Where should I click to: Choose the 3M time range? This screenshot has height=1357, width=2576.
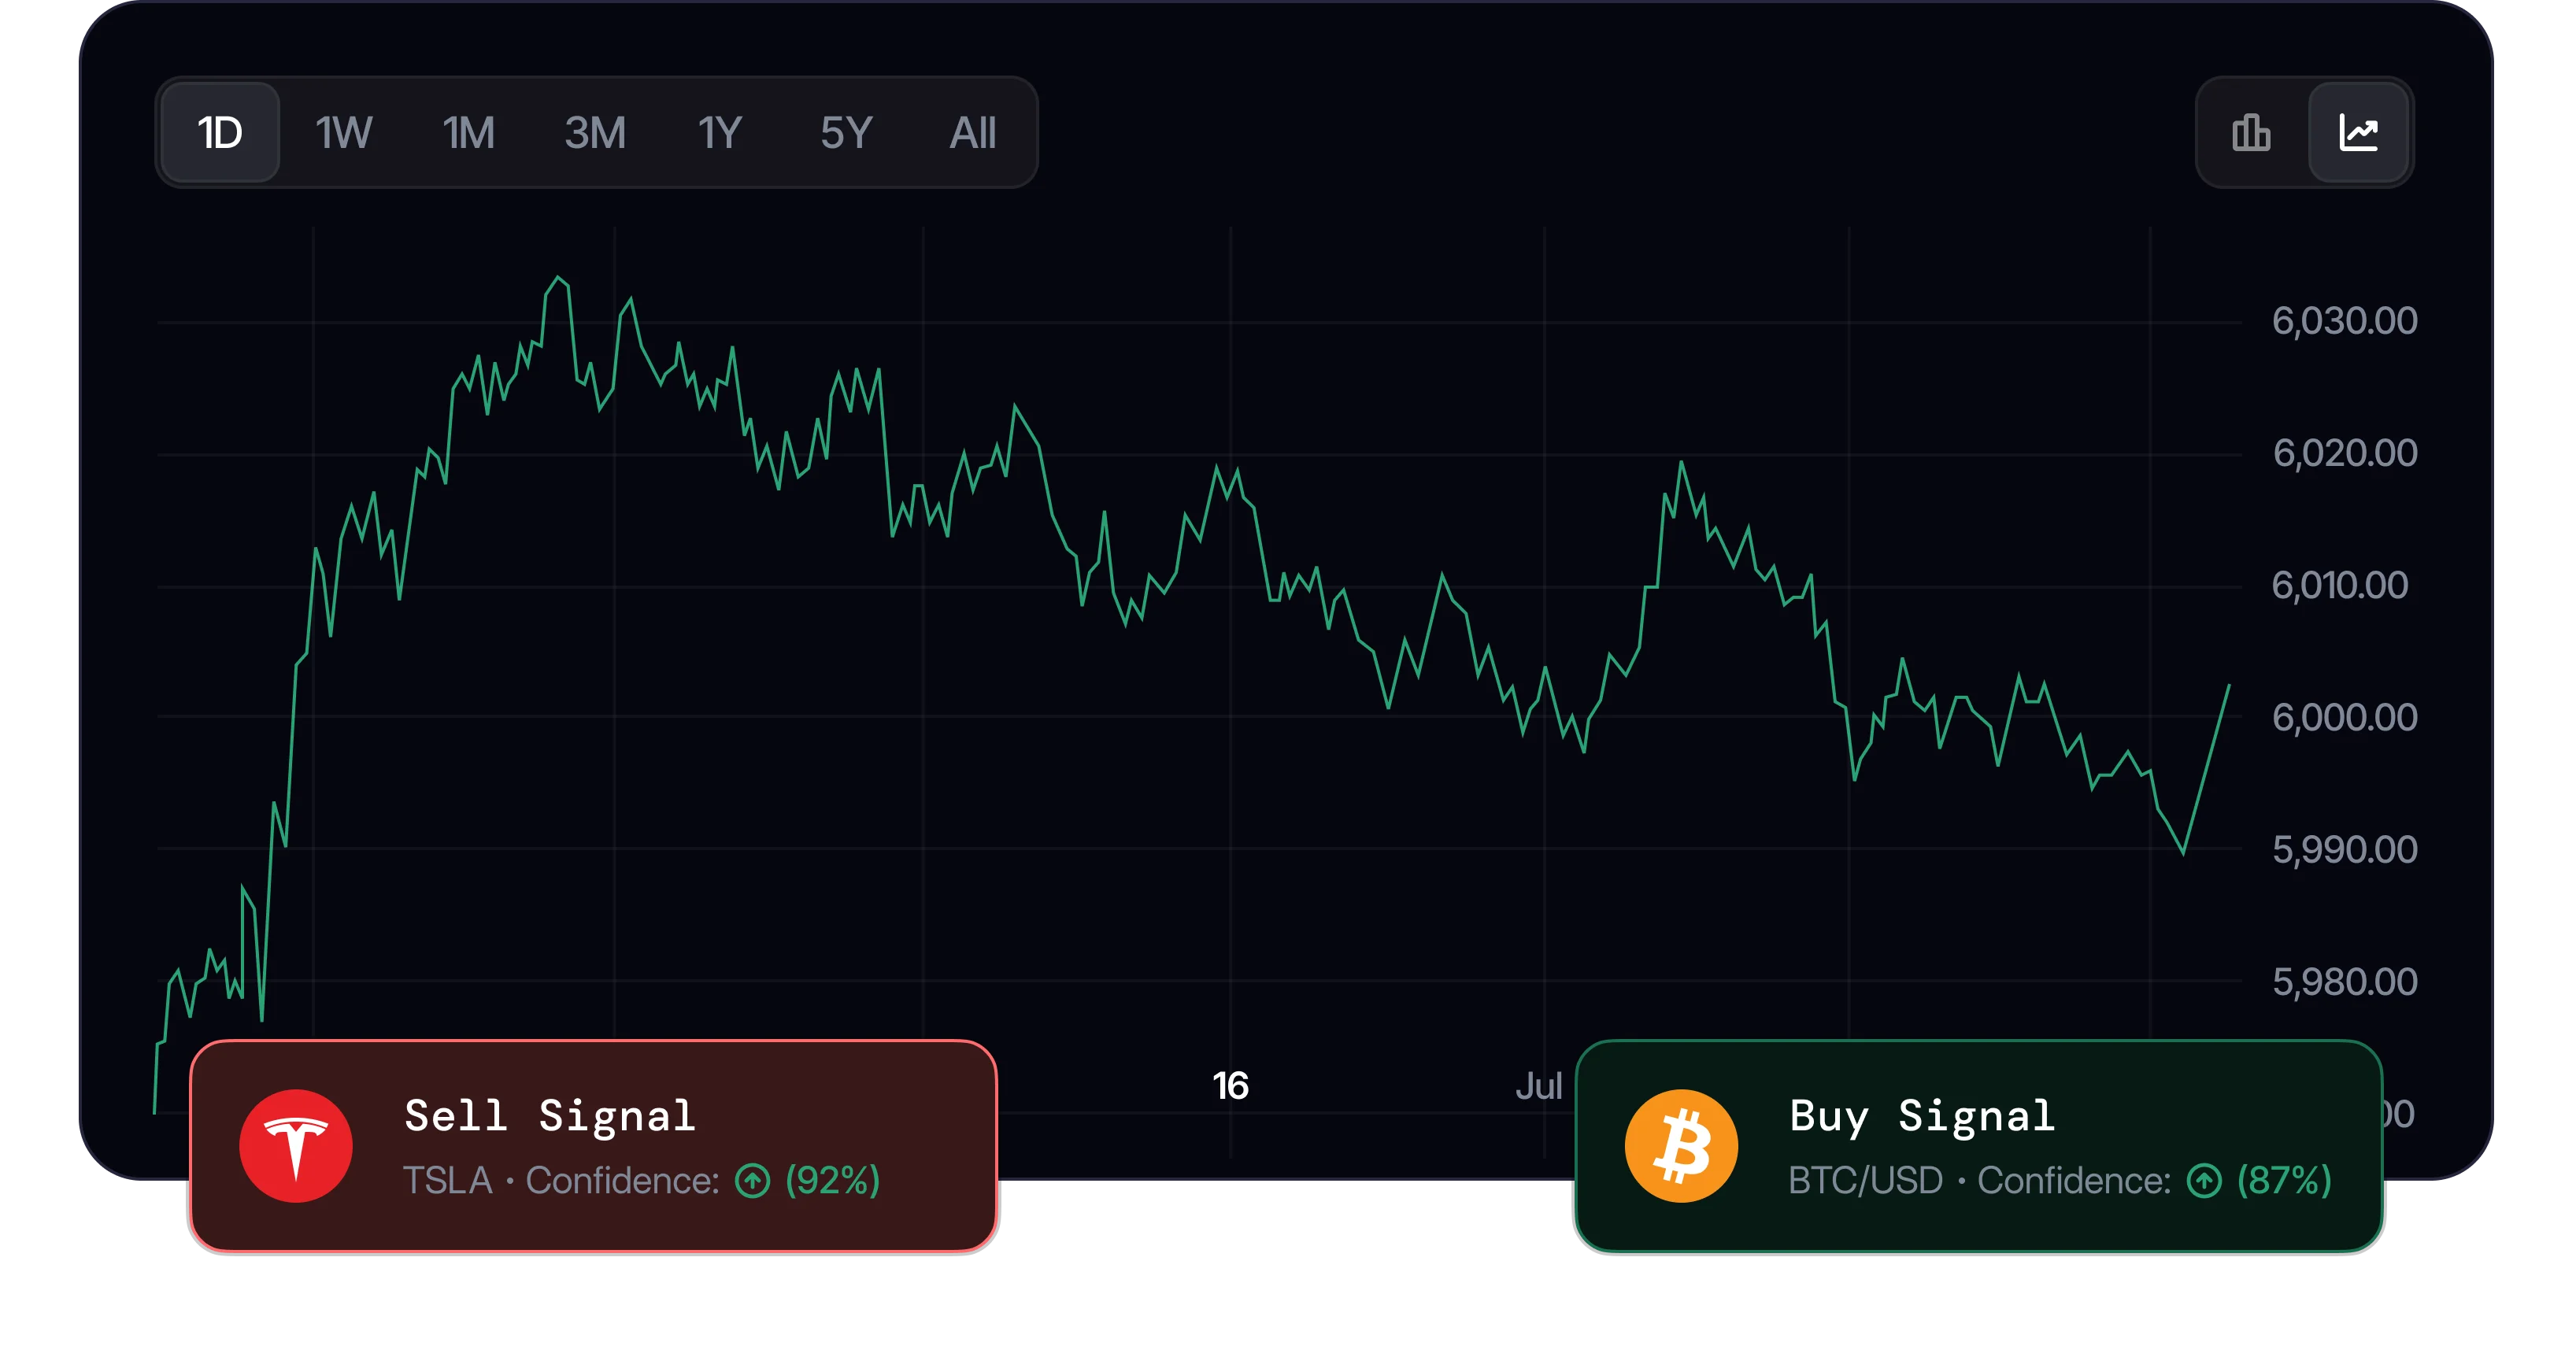[595, 132]
